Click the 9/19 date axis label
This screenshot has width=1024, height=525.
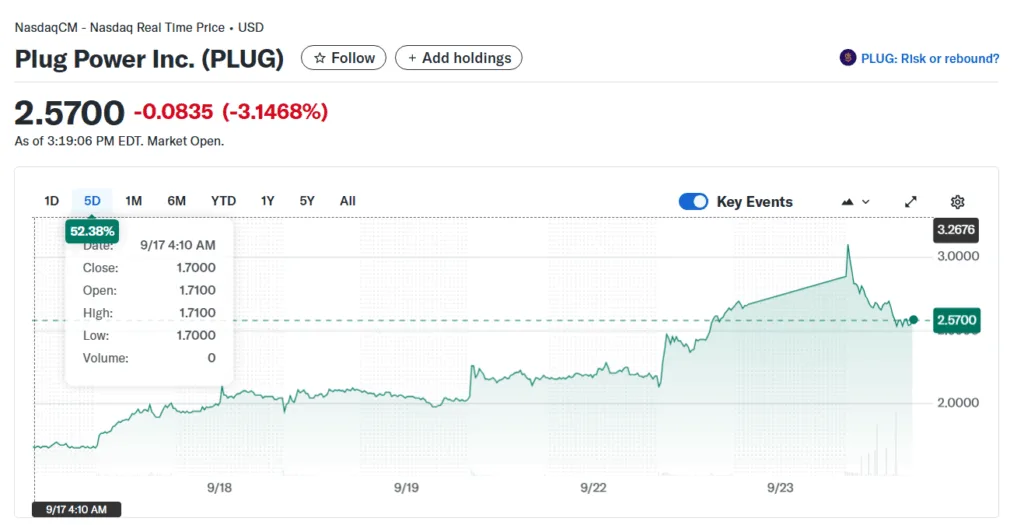point(406,488)
